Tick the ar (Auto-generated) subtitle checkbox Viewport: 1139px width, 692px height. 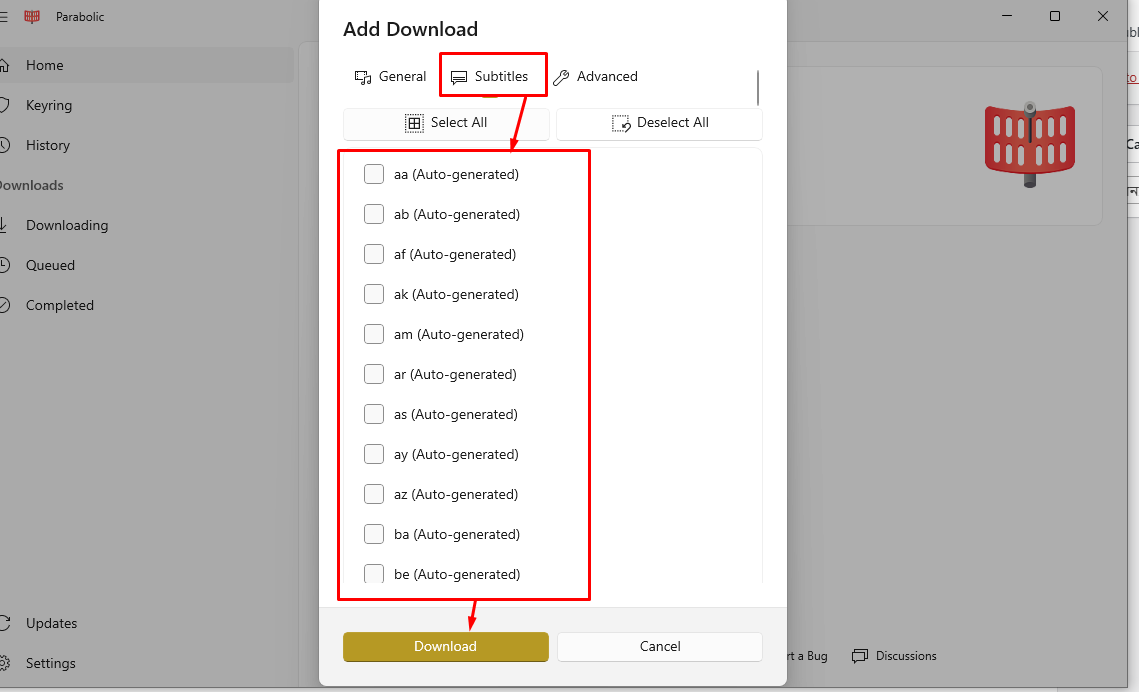click(x=374, y=374)
